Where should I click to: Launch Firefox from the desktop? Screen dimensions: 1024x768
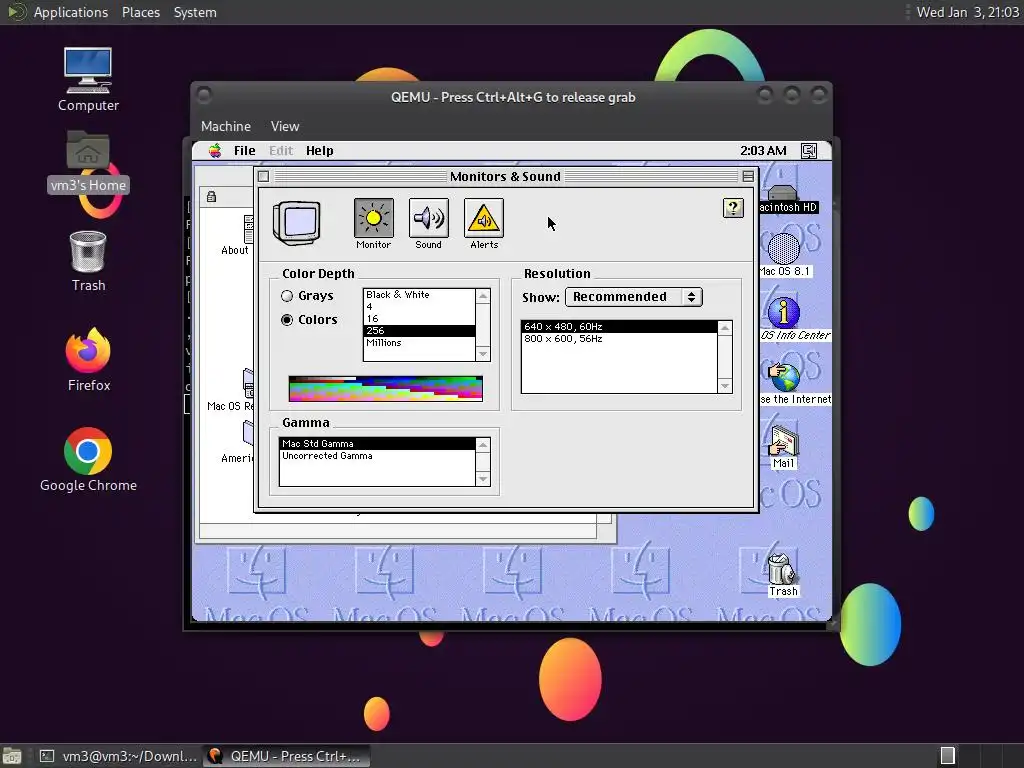click(88, 351)
